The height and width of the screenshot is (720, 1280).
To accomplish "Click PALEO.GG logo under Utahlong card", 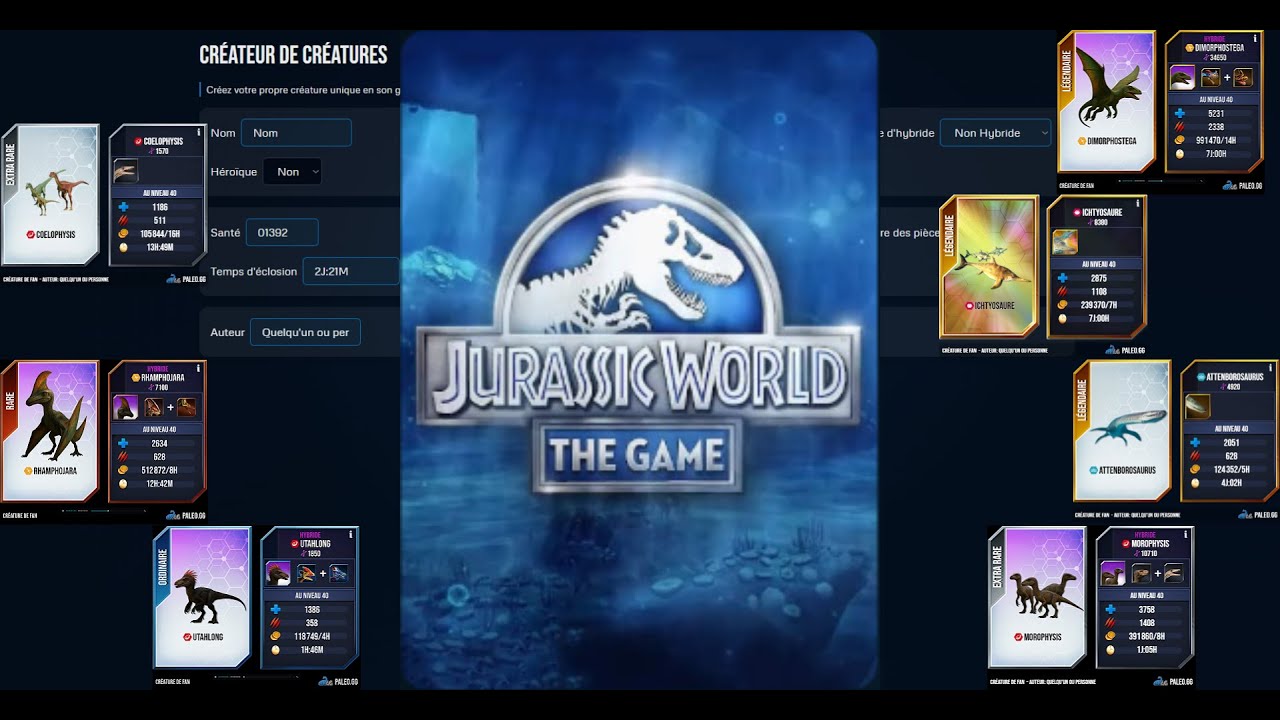I will coord(338,681).
